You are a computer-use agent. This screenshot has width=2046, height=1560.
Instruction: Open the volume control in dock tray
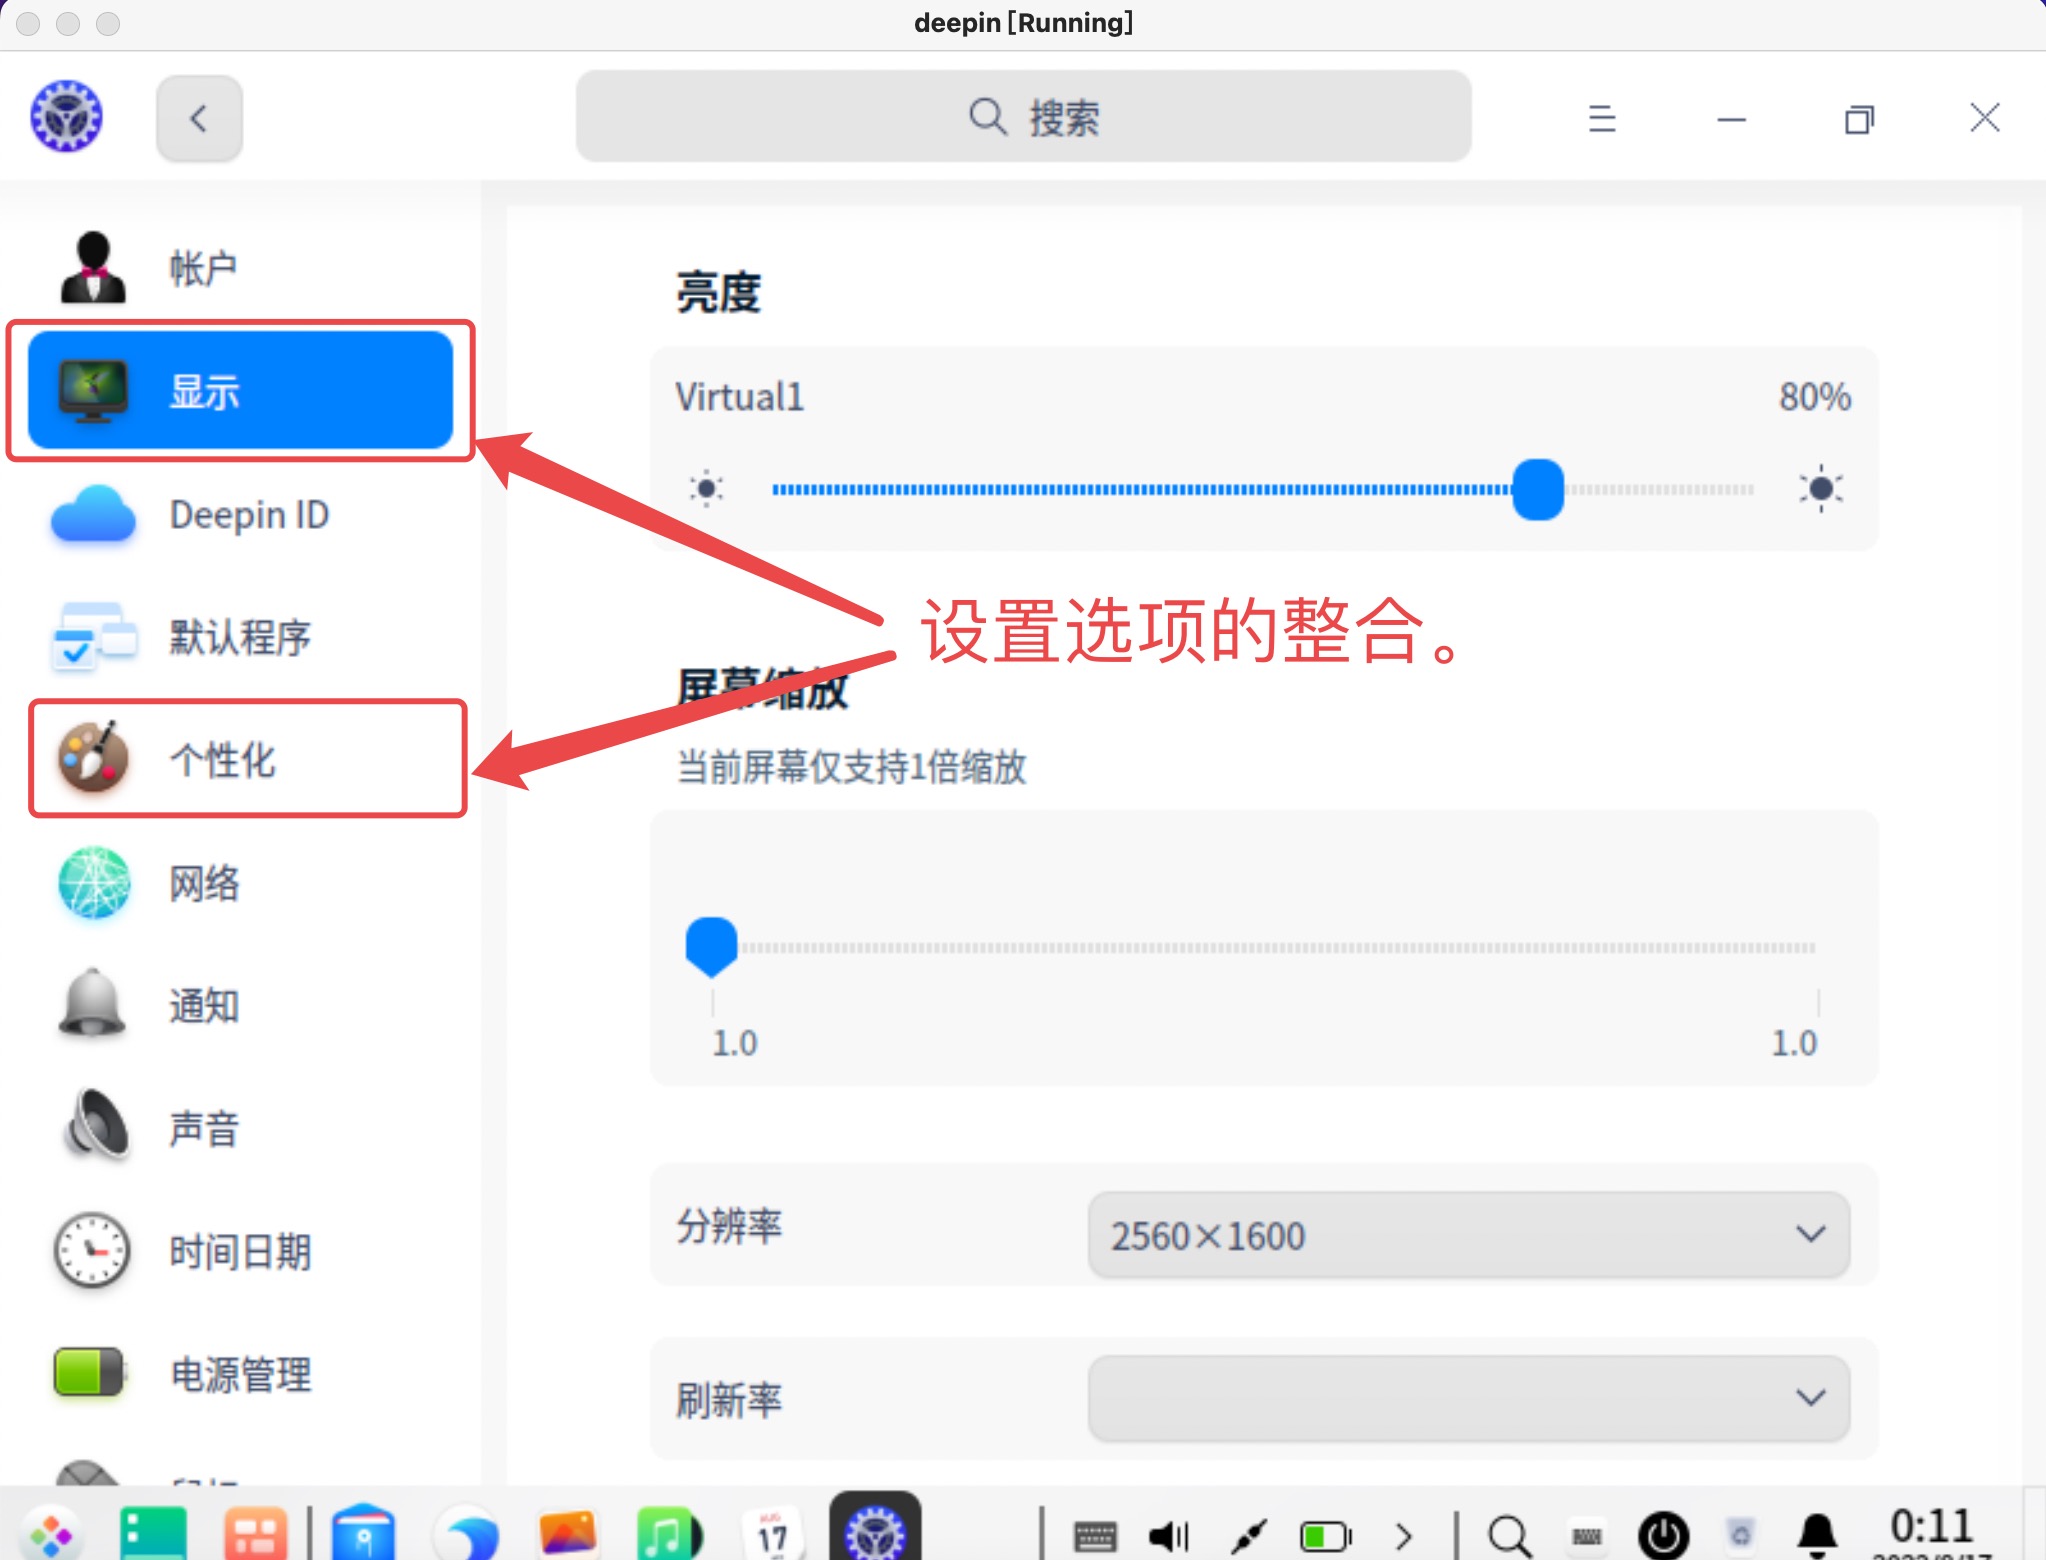[1168, 1535]
